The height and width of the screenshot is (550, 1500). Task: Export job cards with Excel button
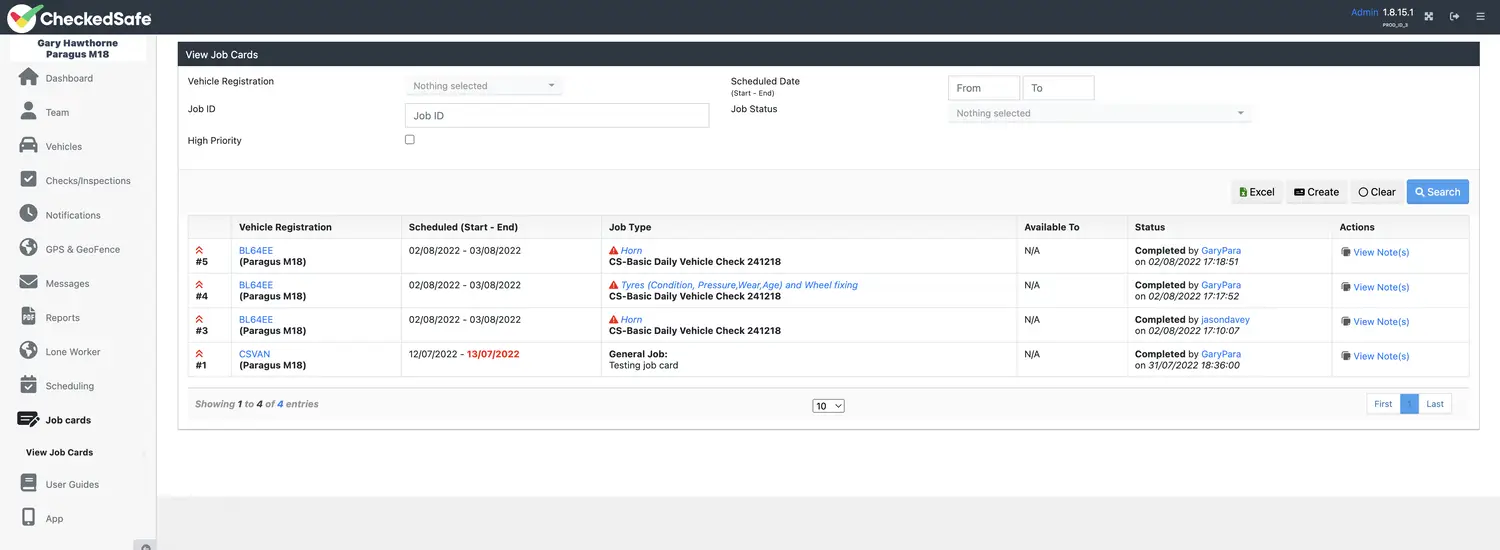(x=1256, y=192)
